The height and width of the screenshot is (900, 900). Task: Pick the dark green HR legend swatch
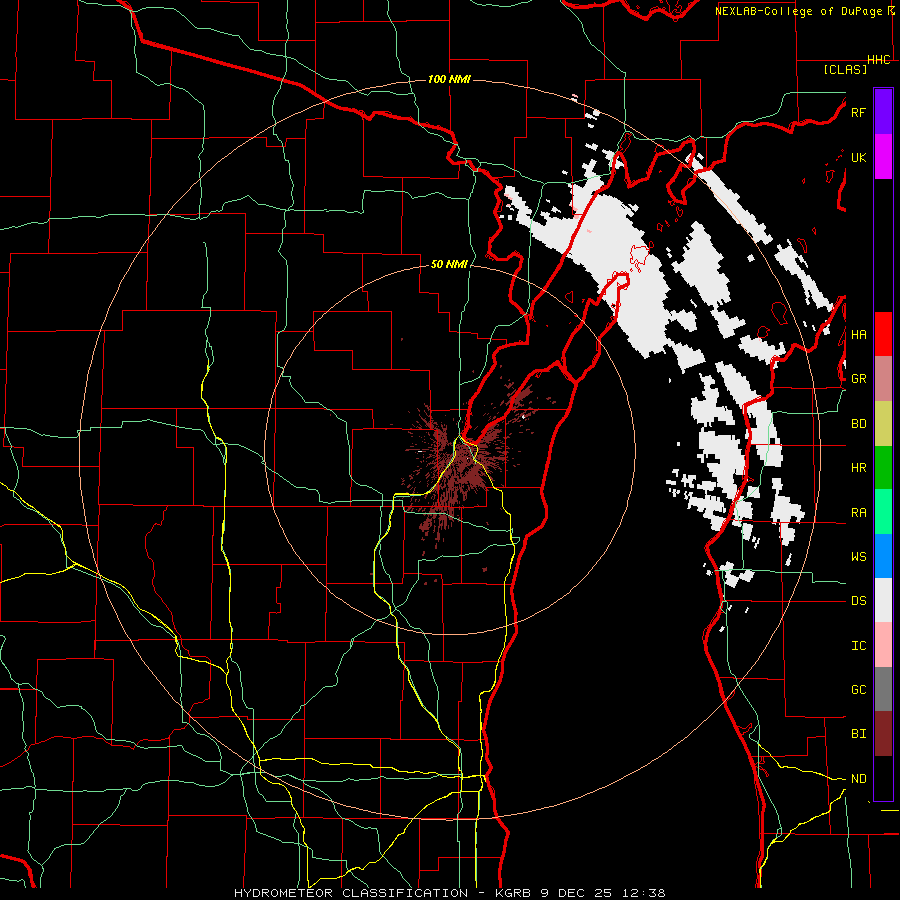[883, 468]
